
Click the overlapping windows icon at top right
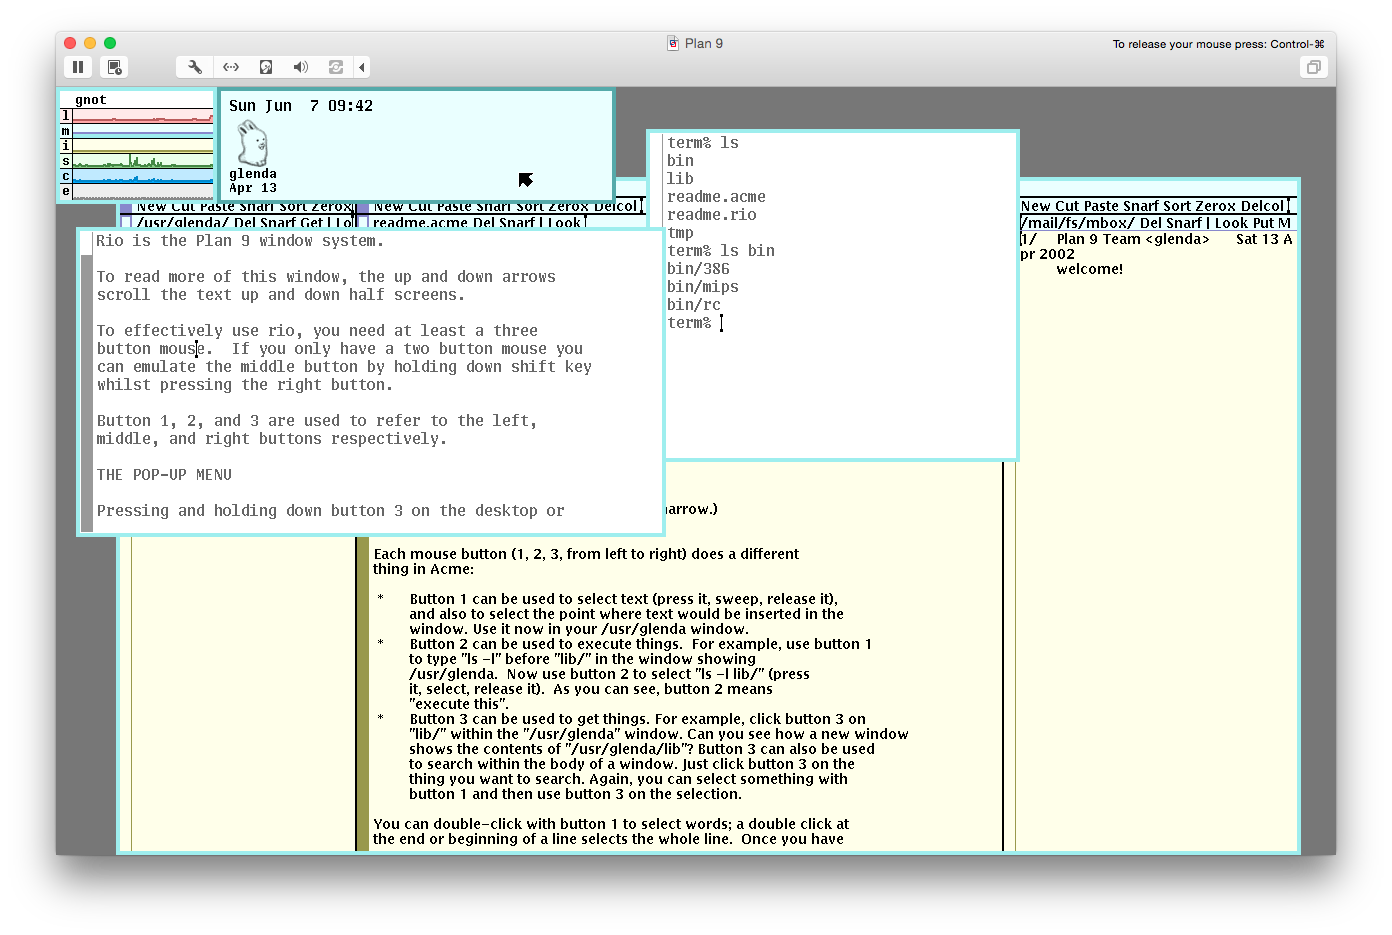pos(1313,67)
